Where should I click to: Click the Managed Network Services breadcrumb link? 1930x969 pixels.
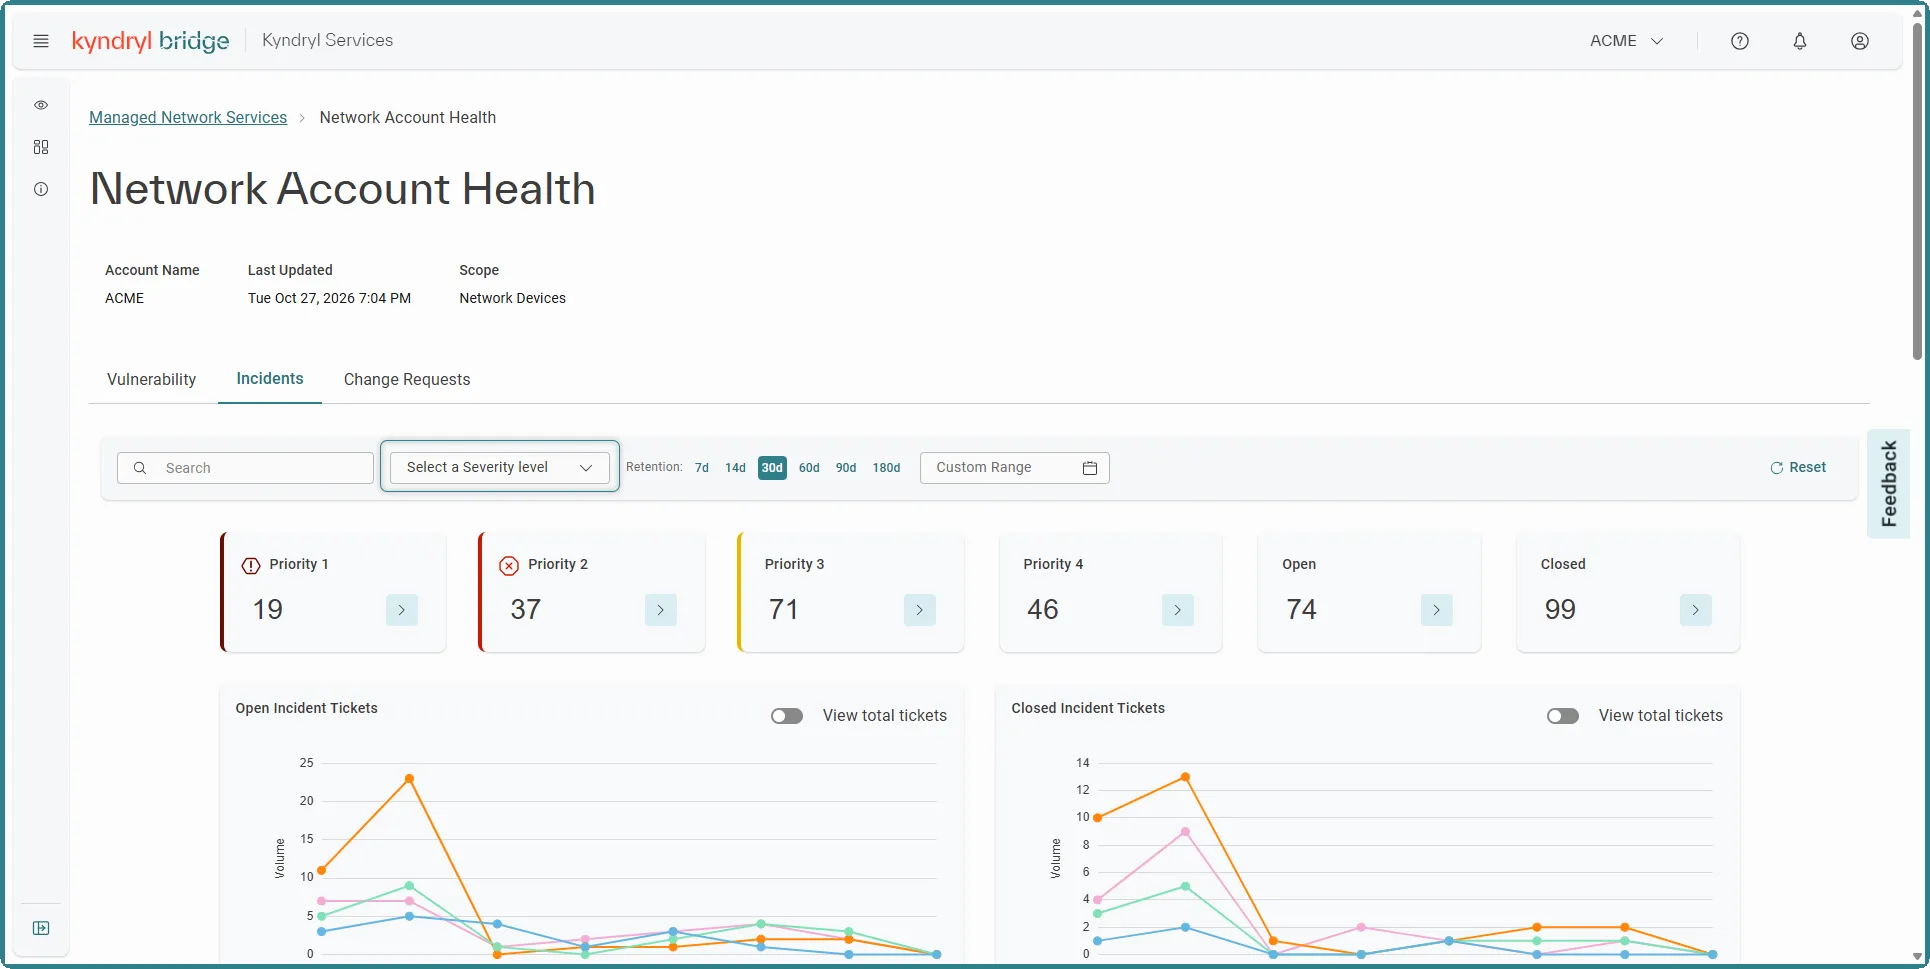pos(188,117)
